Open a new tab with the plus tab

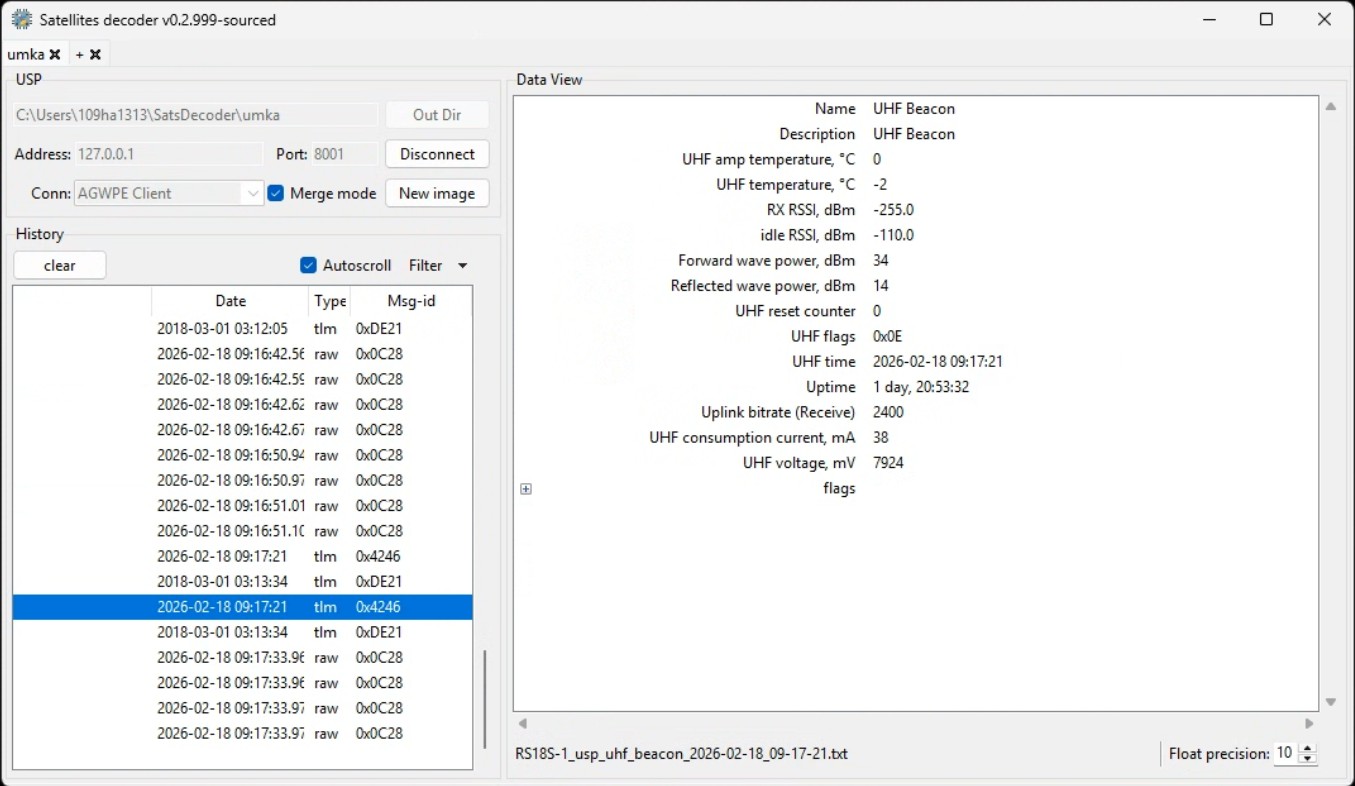80,55
